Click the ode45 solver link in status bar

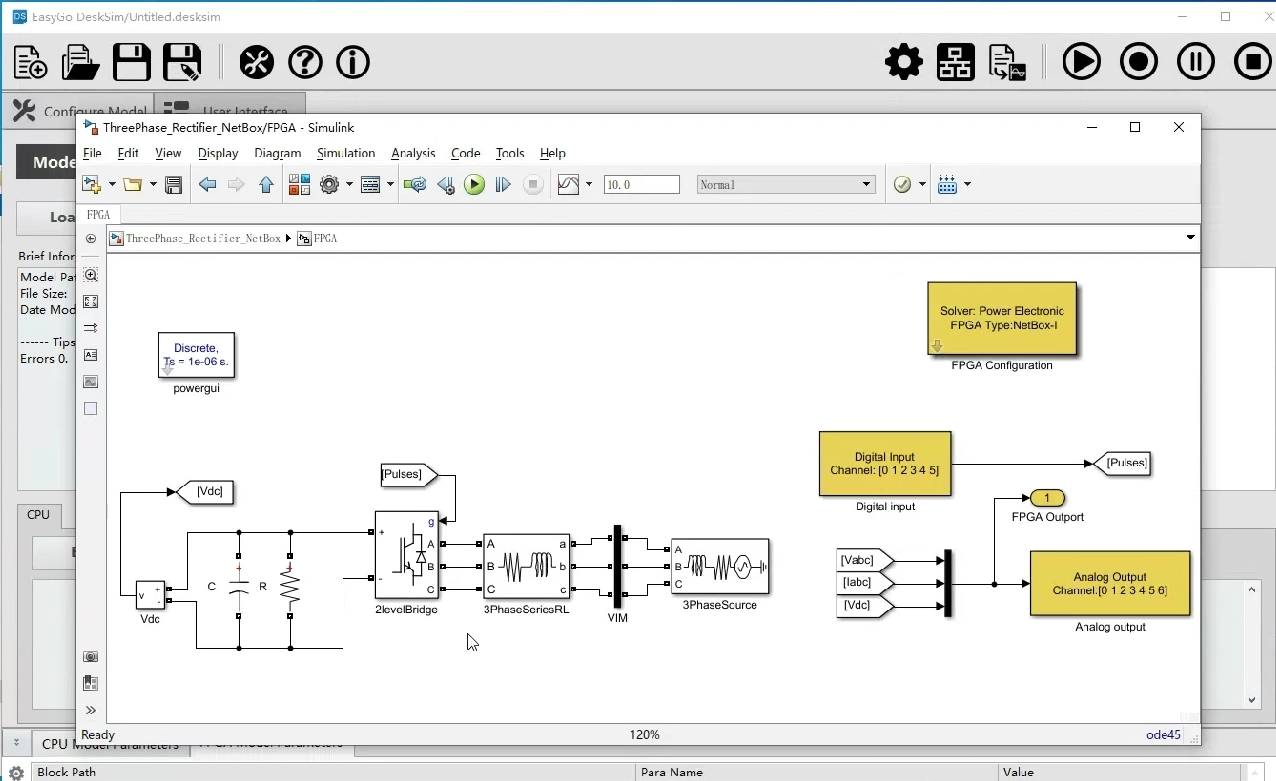(1163, 735)
